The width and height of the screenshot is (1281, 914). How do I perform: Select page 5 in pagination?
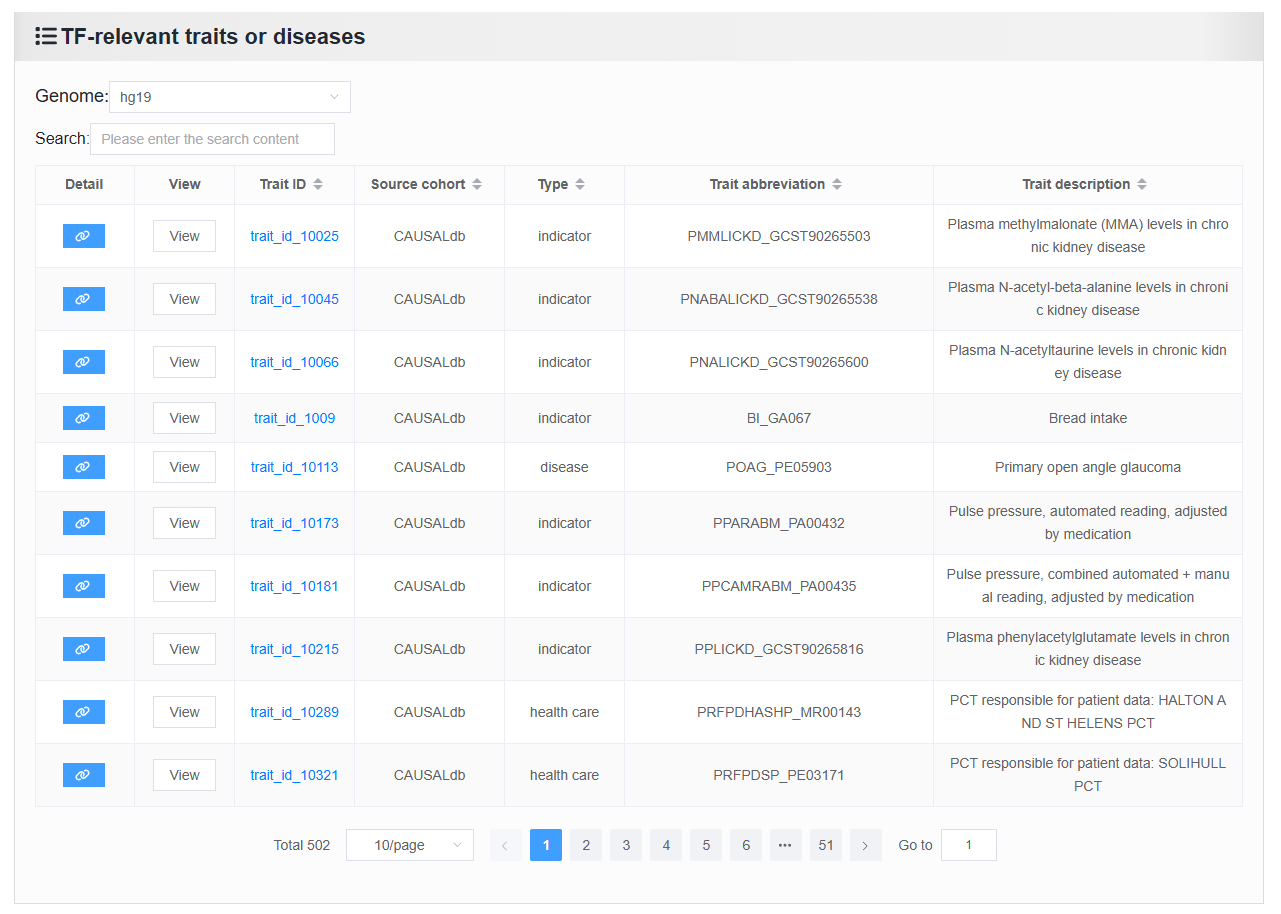tap(706, 845)
